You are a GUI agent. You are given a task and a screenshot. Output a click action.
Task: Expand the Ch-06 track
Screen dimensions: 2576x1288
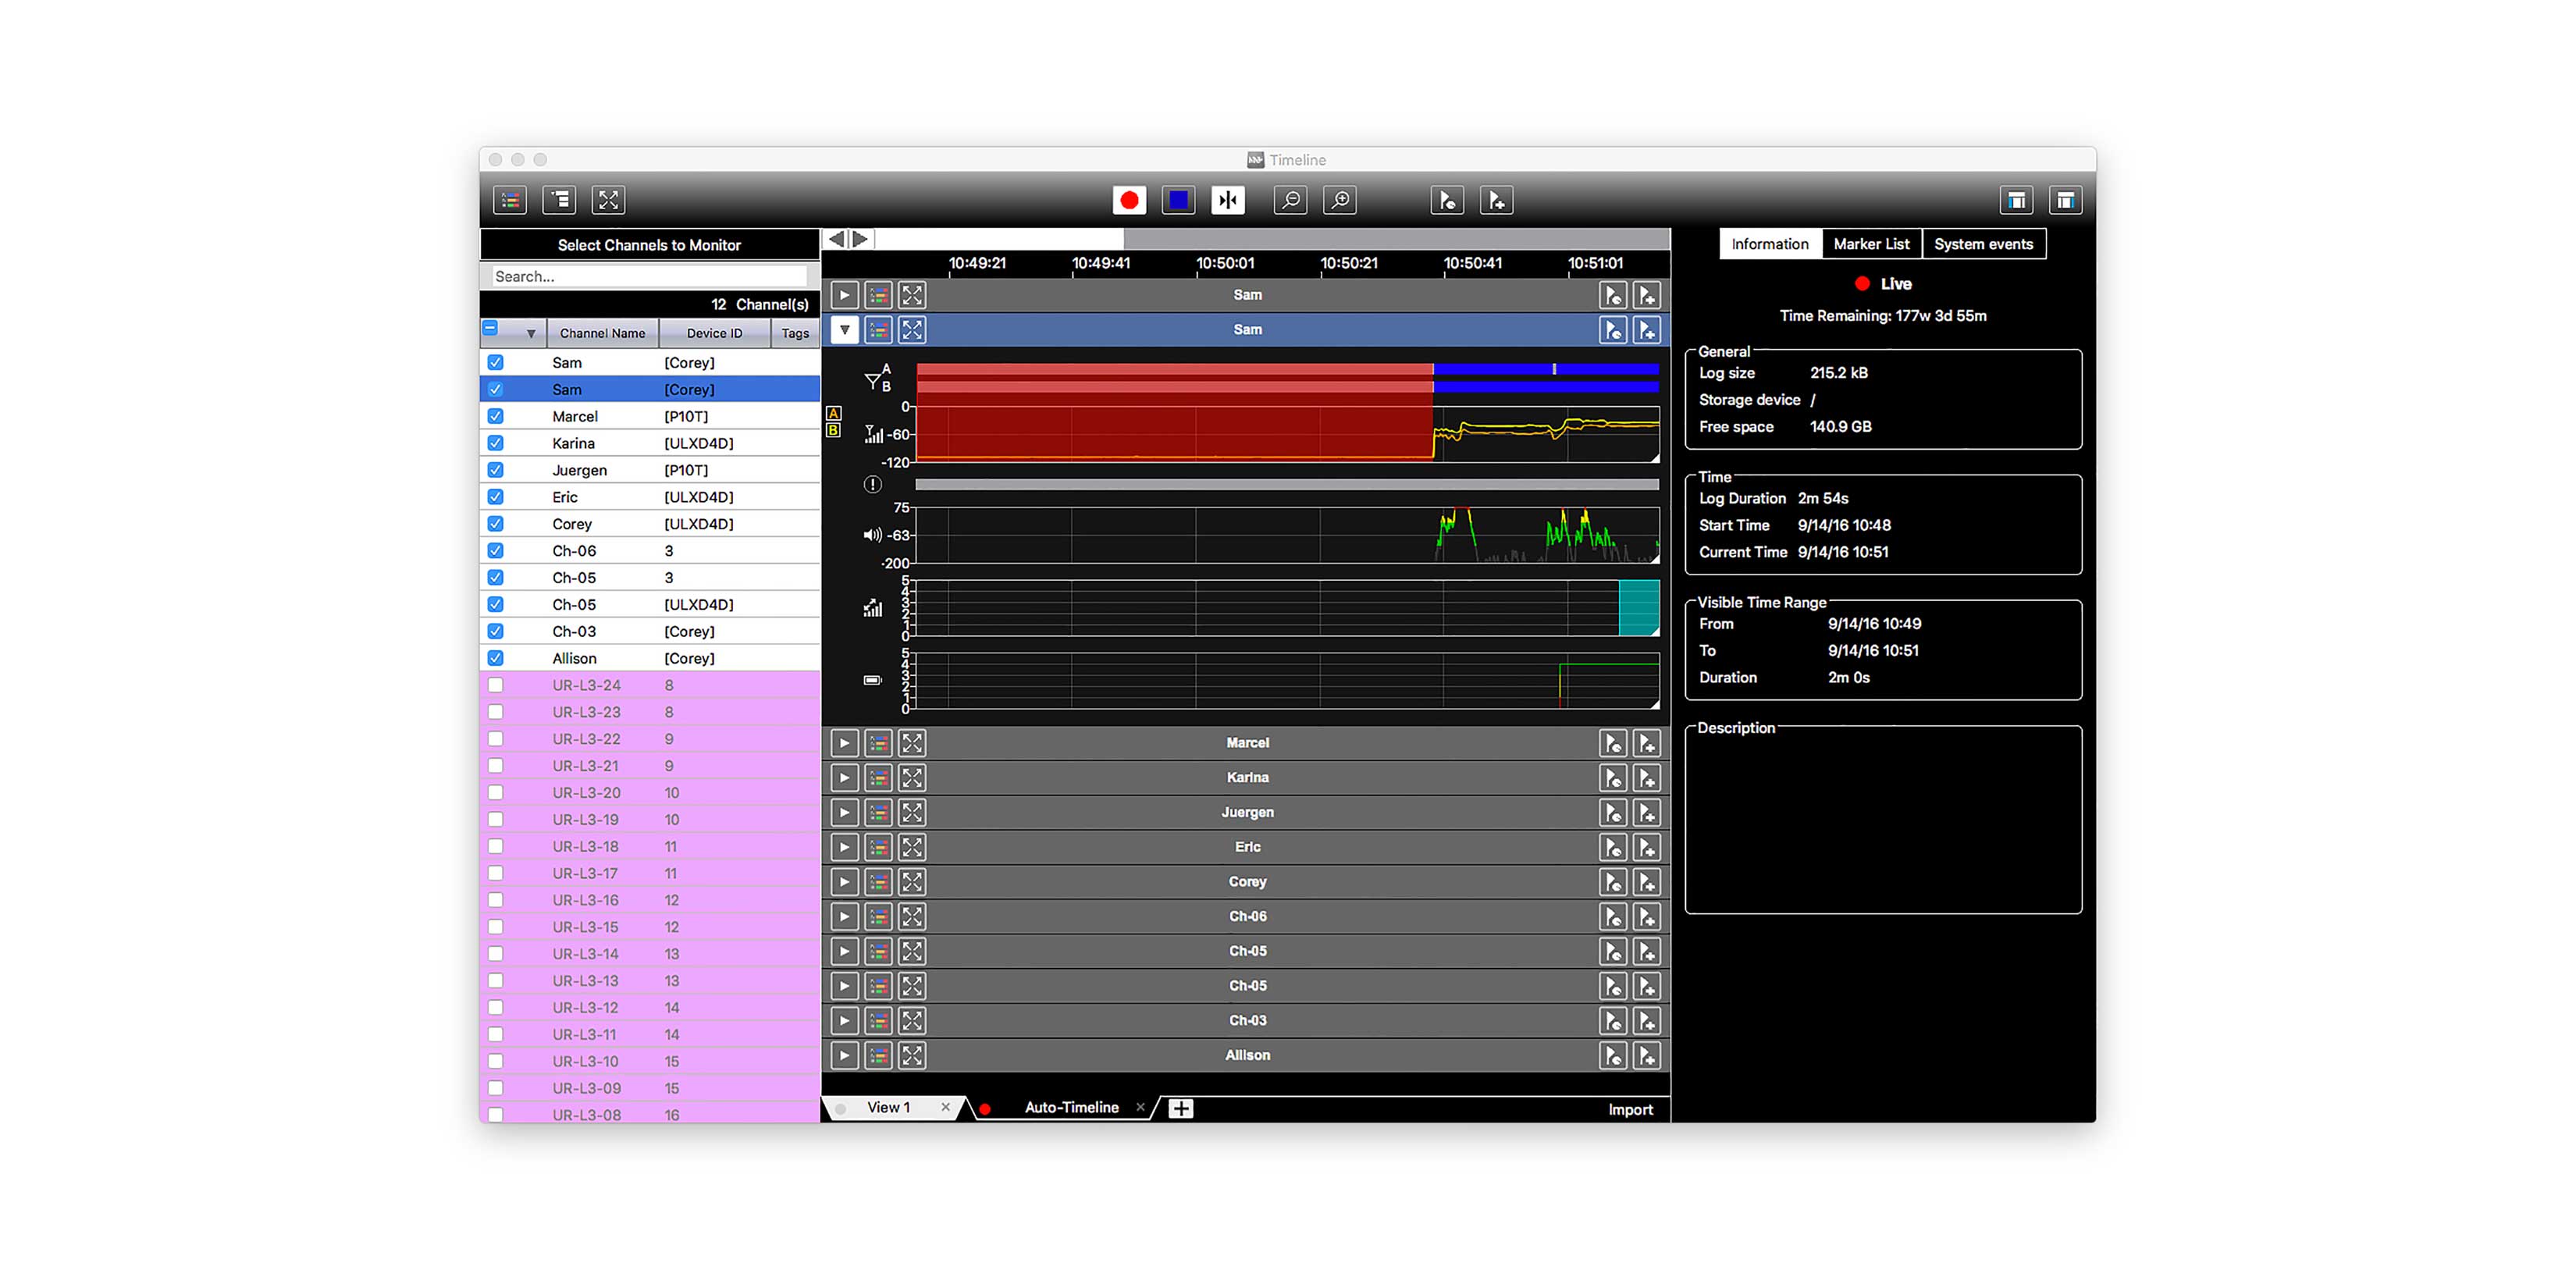coord(844,916)
